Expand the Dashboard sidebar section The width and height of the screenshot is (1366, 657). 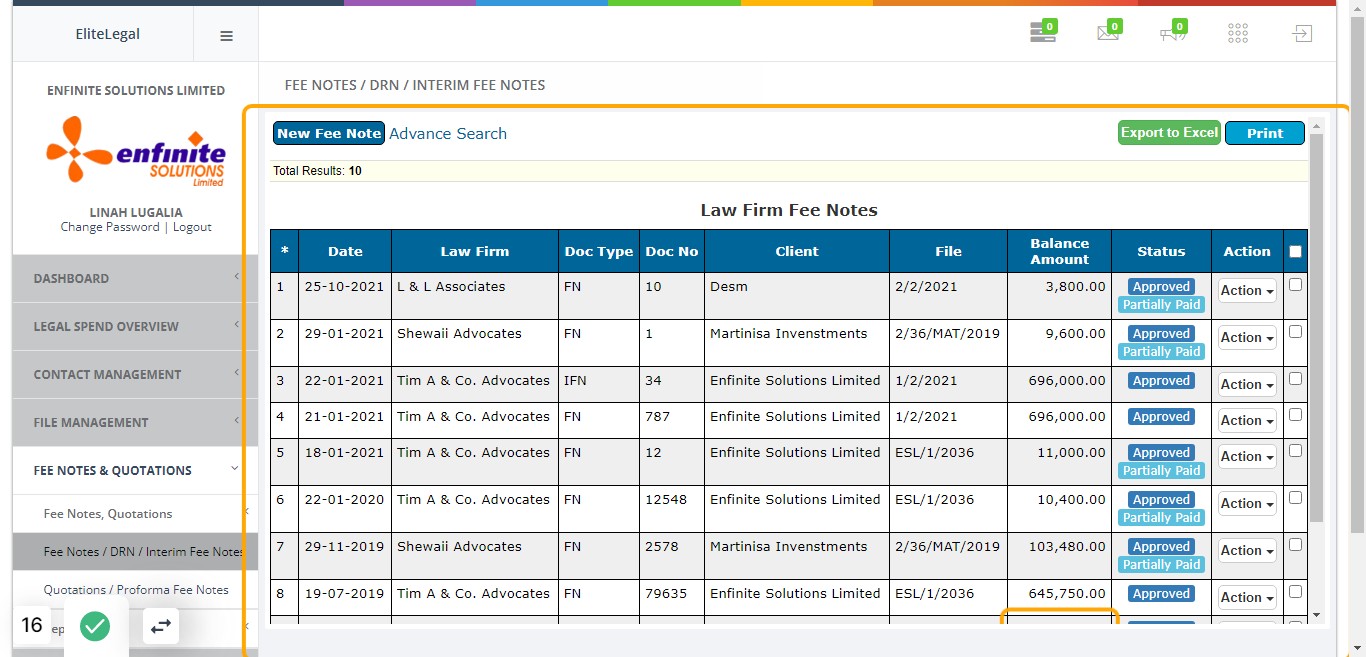pos(135,278)
